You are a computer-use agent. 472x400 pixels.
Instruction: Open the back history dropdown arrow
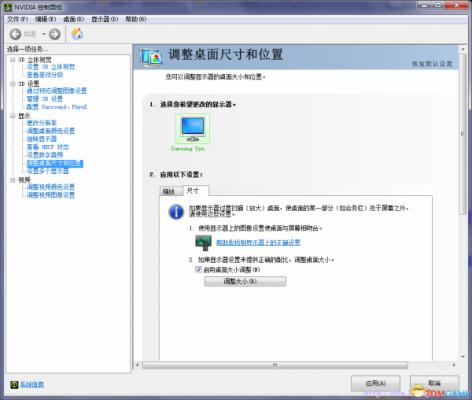pyautogui.click(x=43, y=34)
